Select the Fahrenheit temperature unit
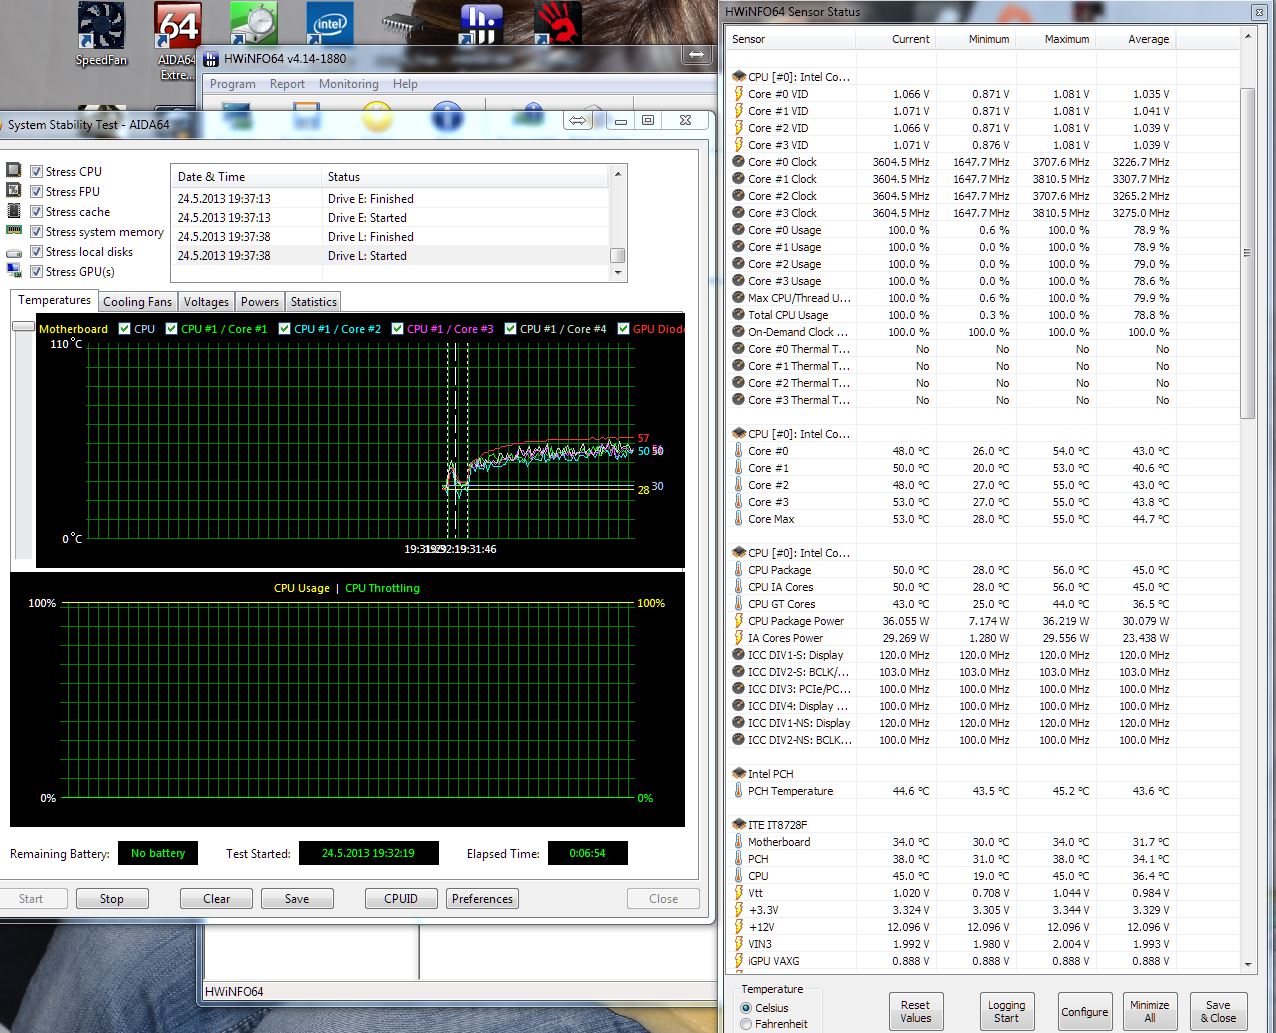This screenshot has width=1276, height=1033. click(746, 1024)
